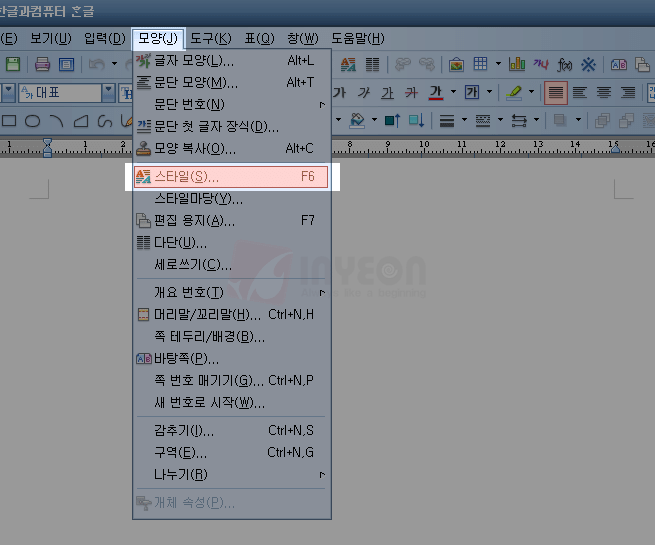Click the right indent marker on ruler
The width and height of the screenshot is (655, 545).
(615, 148)
